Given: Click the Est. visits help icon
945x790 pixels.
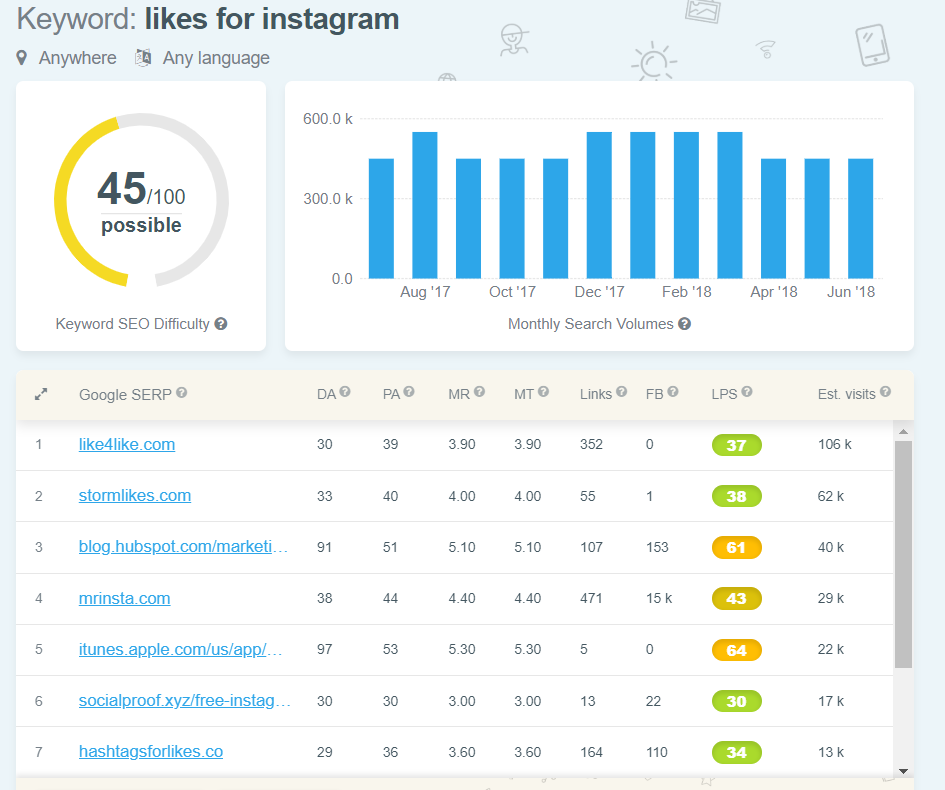Looking at the screenshot, I should (x=885, y=392).
